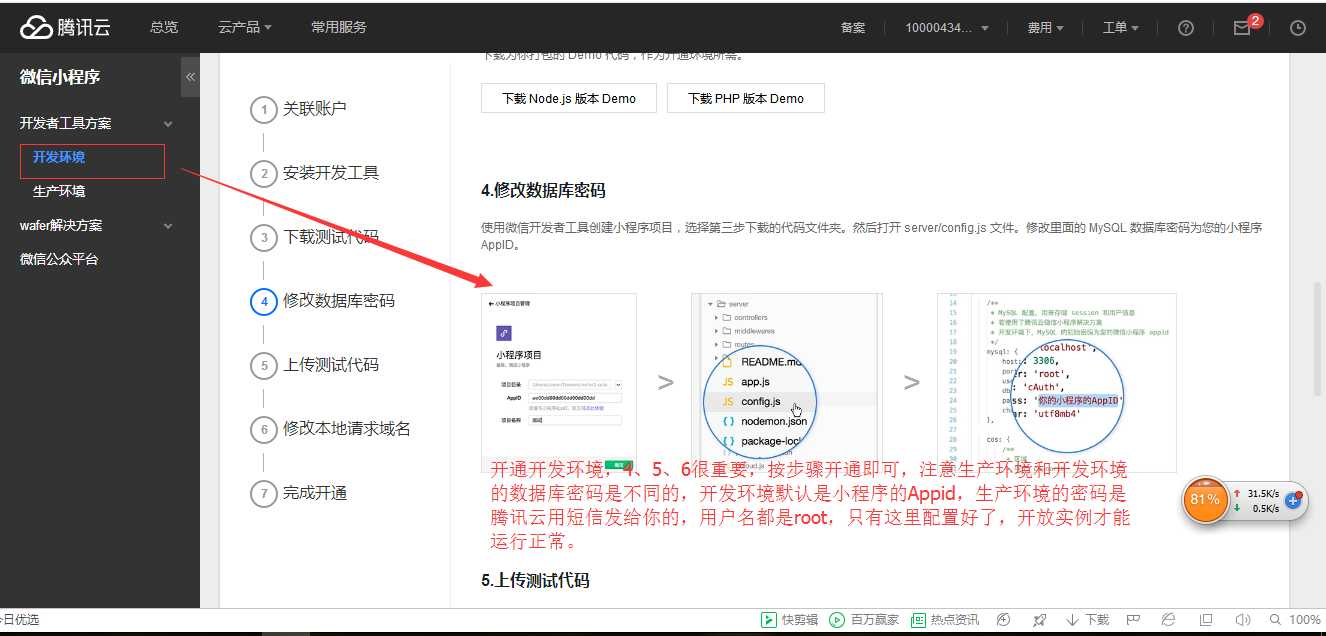The height and width of the screenshot is (636, 1326).
Task: Open the mysql config code screenshot
Action: tap(1057, 382)
